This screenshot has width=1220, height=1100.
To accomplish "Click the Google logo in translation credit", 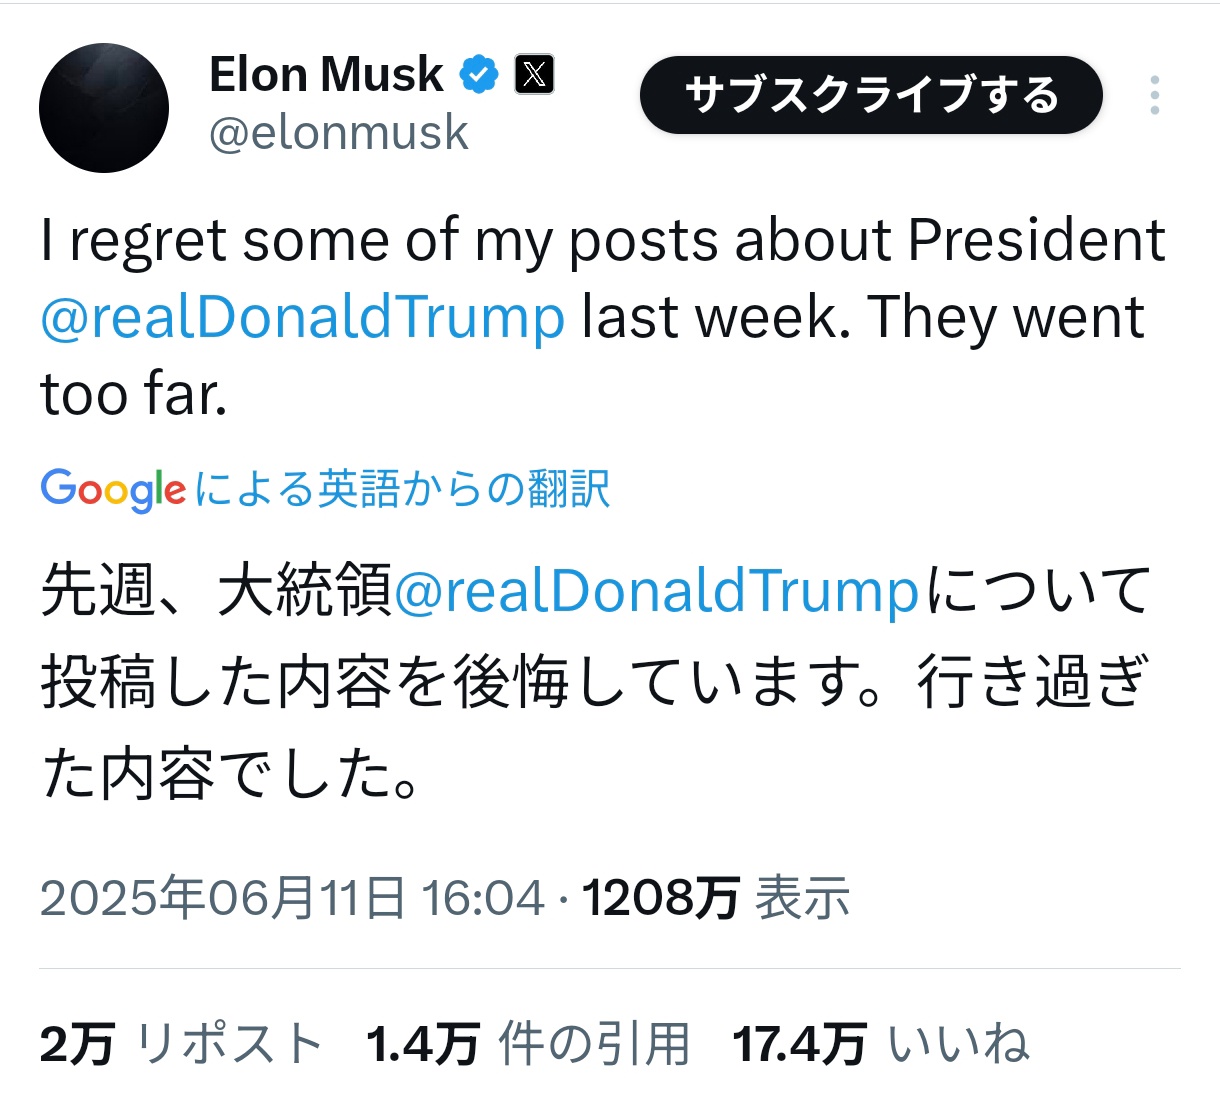I will point(113,490).
